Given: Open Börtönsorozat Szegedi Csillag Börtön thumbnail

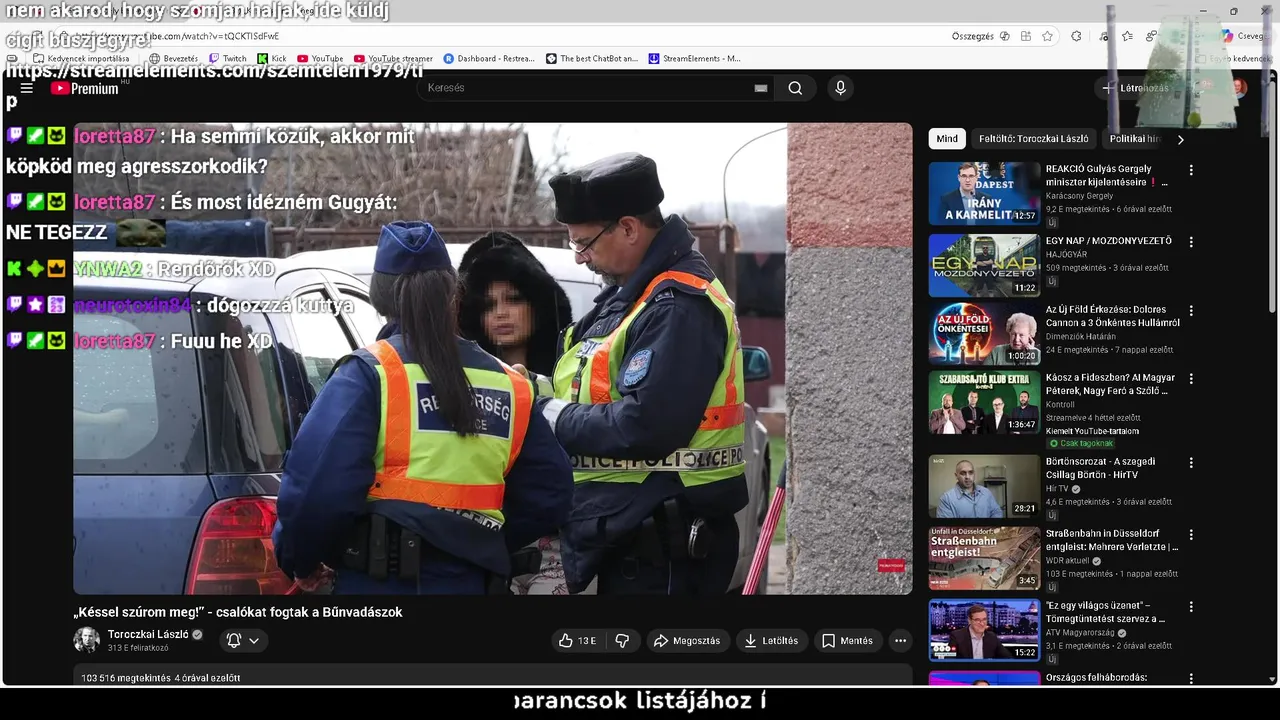Looking at the screenshot, I should click(x=984, y=486).
